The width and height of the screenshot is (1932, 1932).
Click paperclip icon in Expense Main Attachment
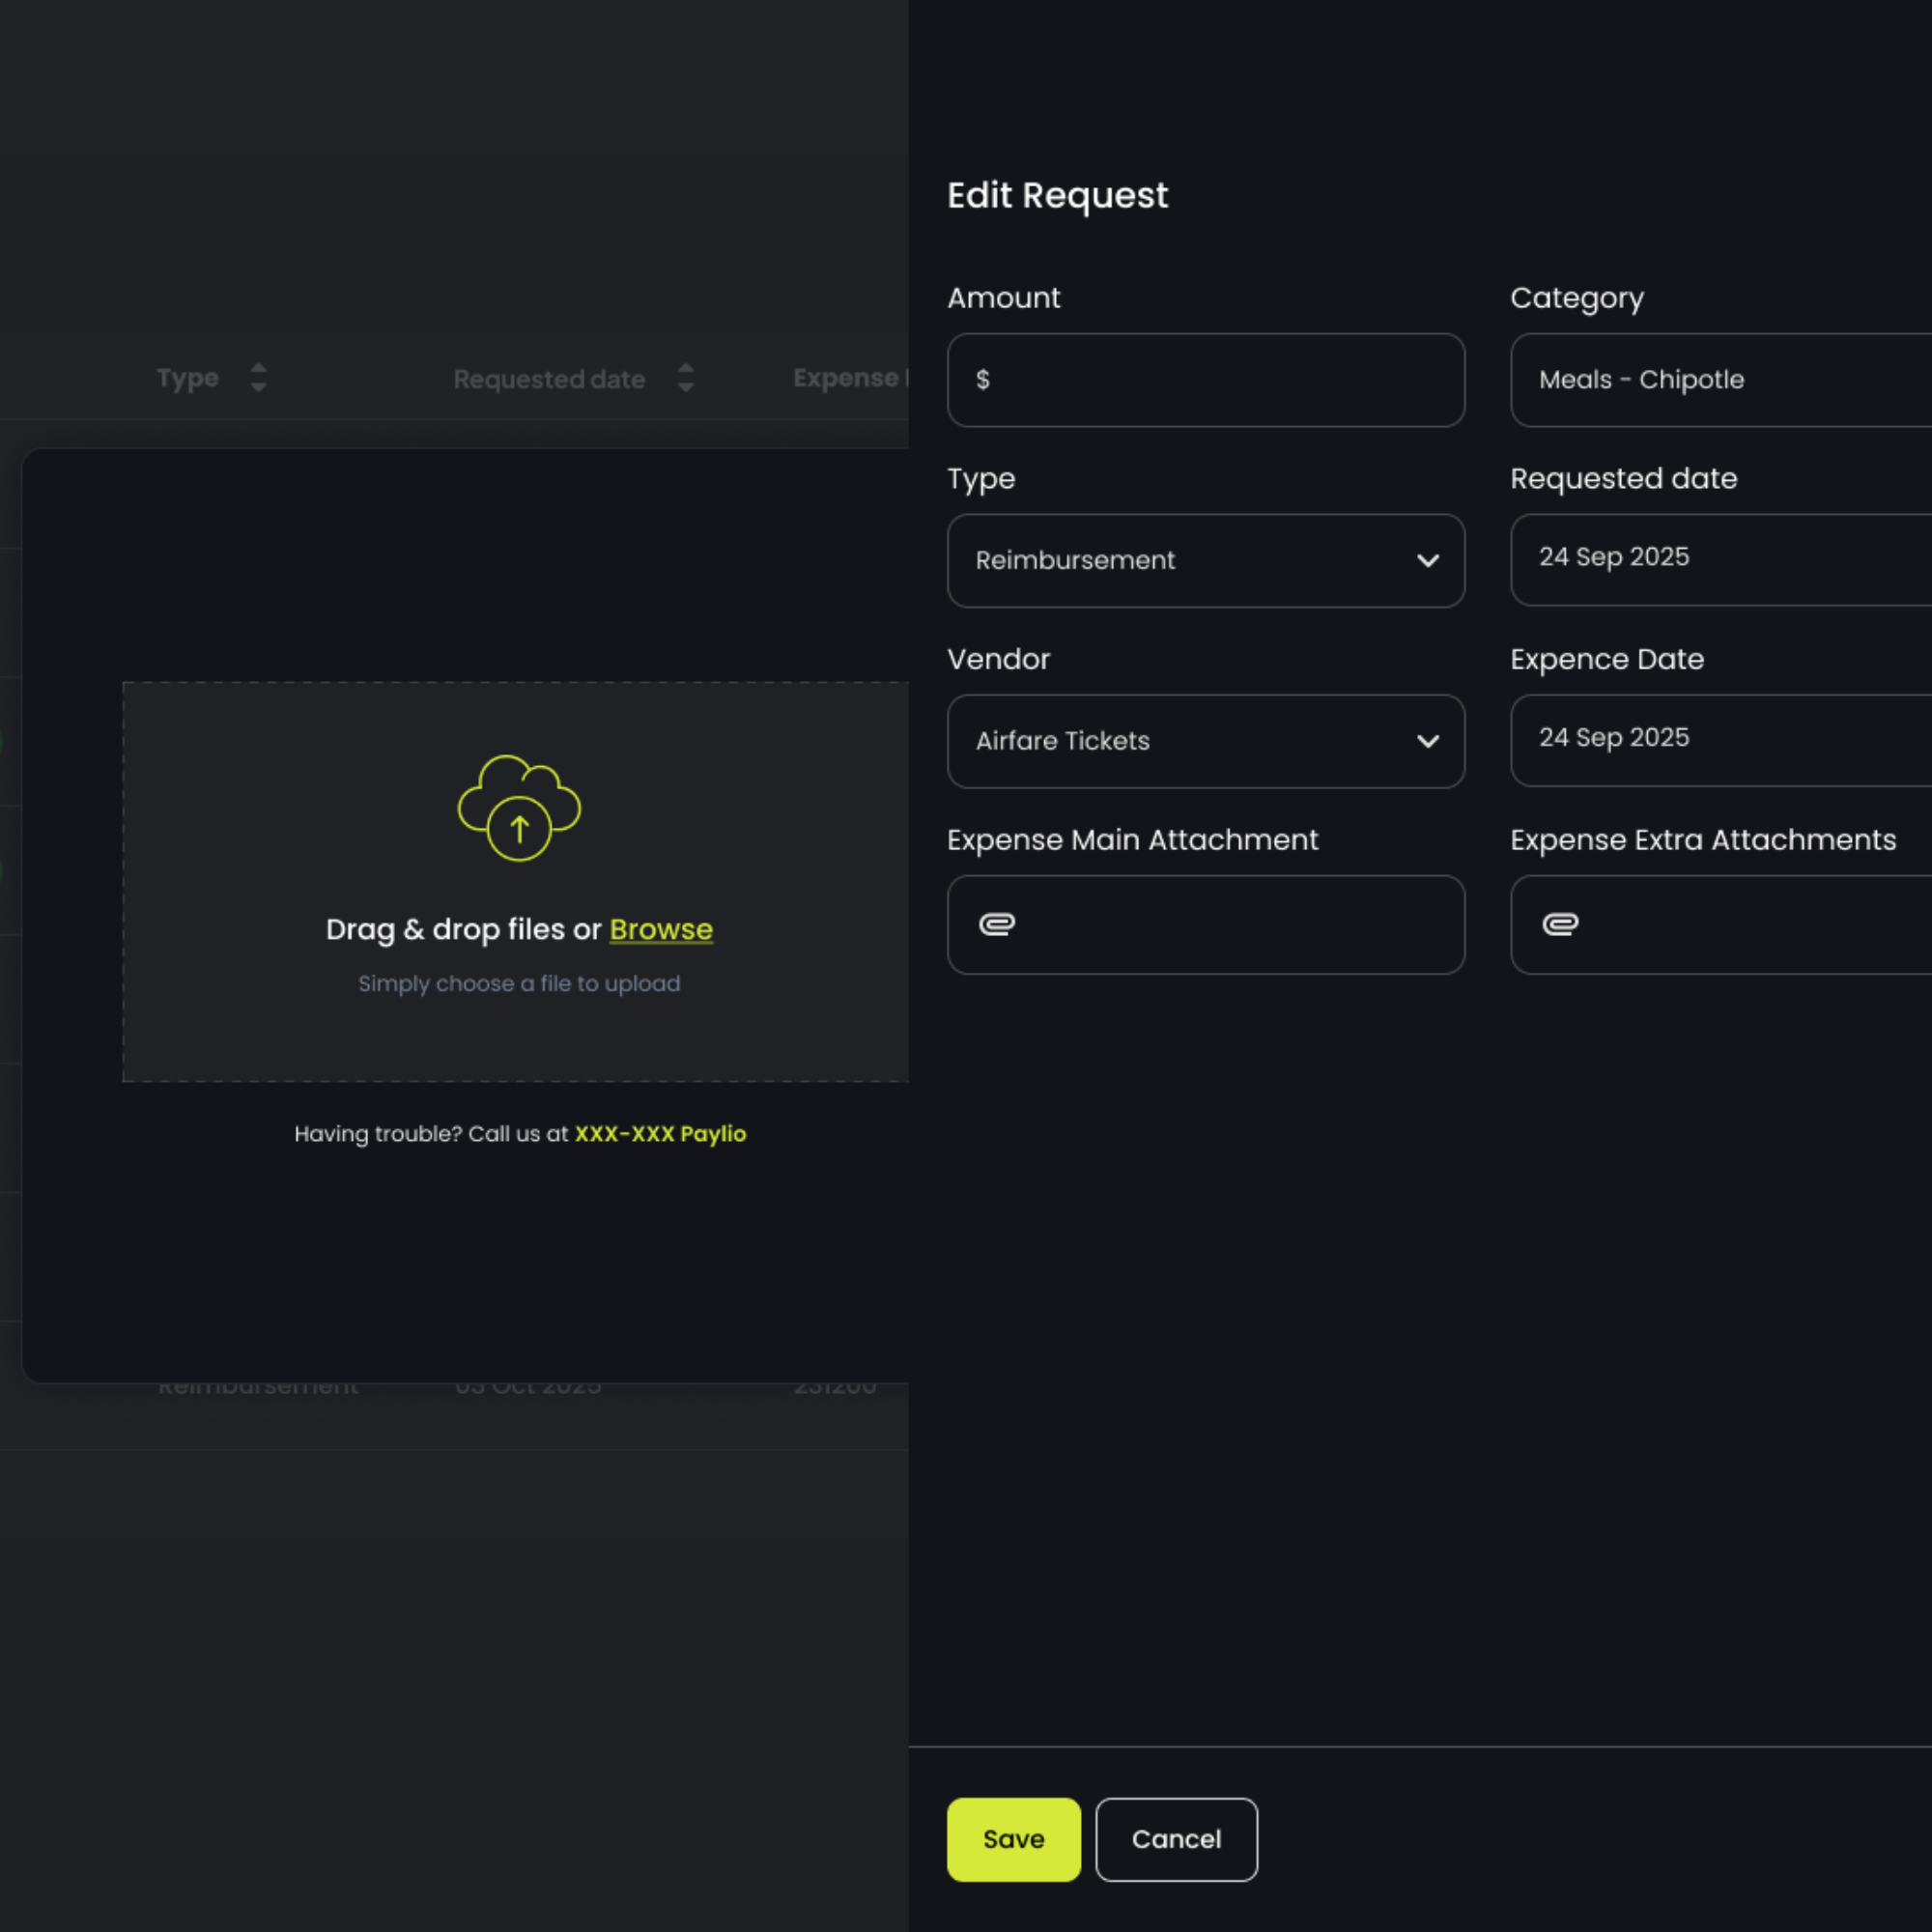point(996,924)
